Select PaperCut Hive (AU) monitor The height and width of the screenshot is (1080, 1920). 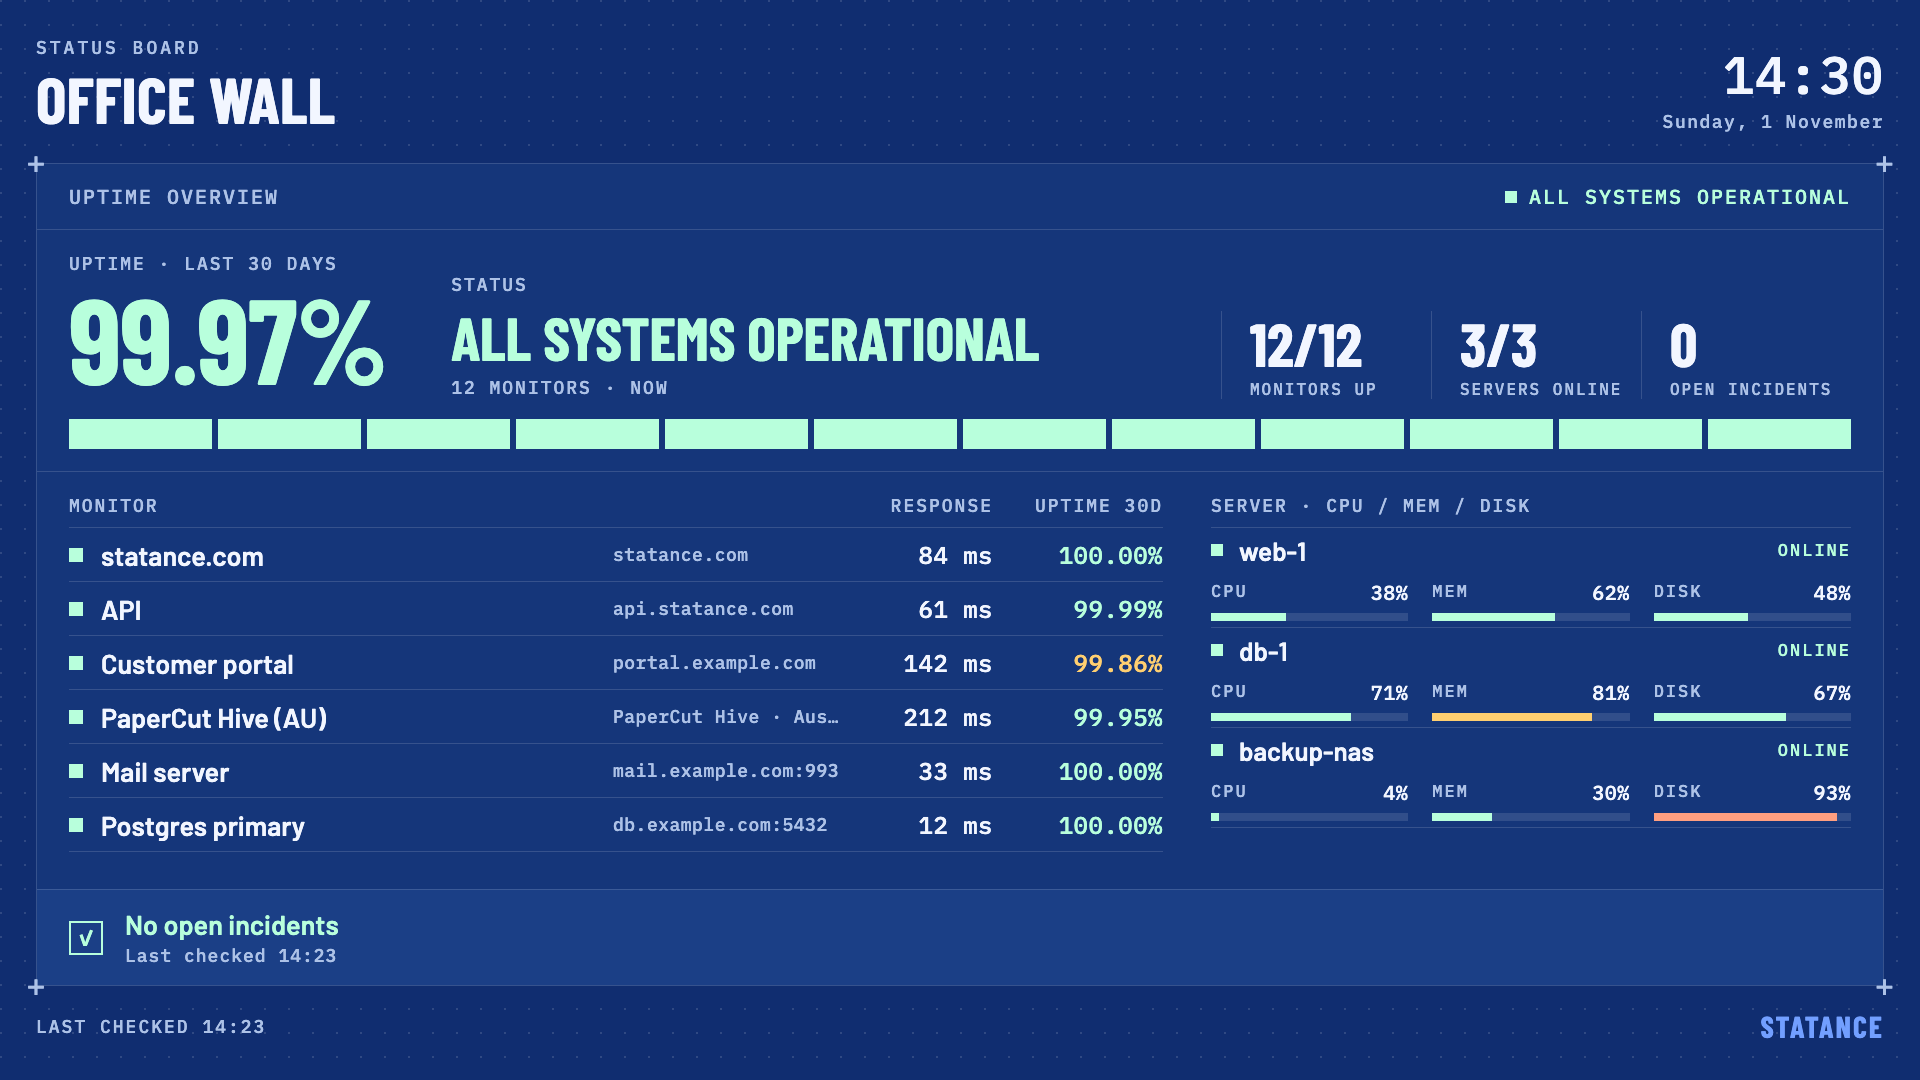[214, 718]
